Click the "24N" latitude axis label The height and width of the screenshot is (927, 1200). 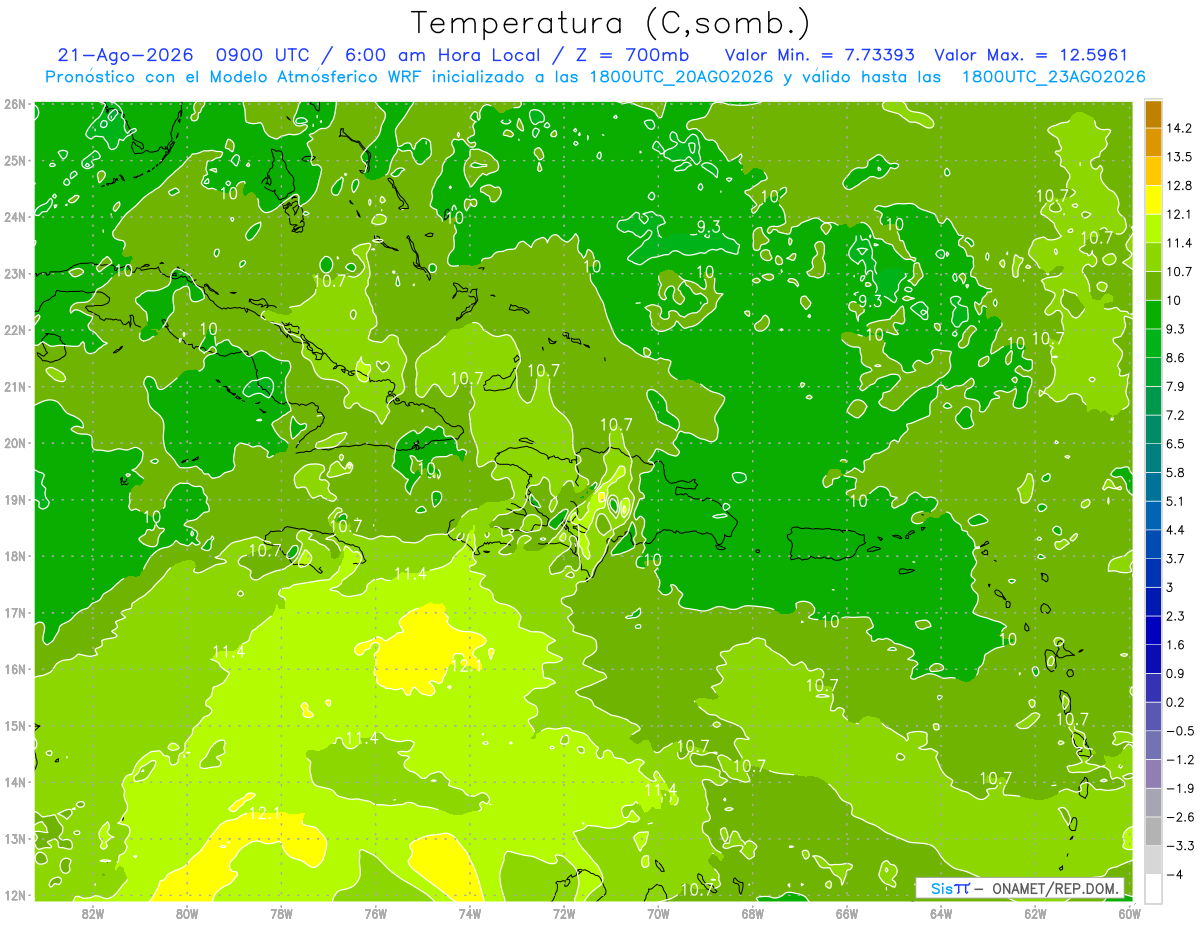click(15, 217)
